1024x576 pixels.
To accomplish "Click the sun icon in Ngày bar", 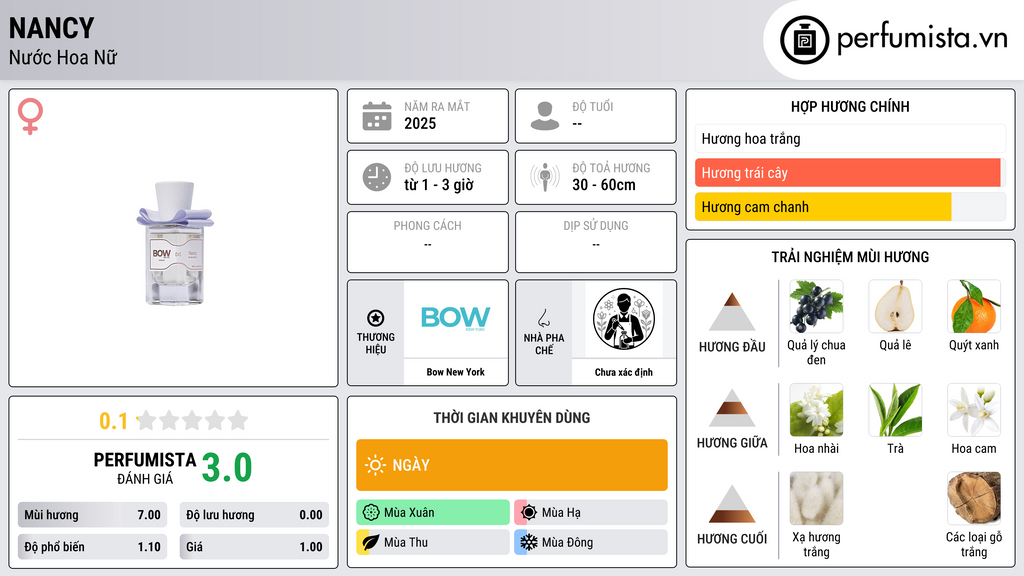I will click(x=375, y=465).
